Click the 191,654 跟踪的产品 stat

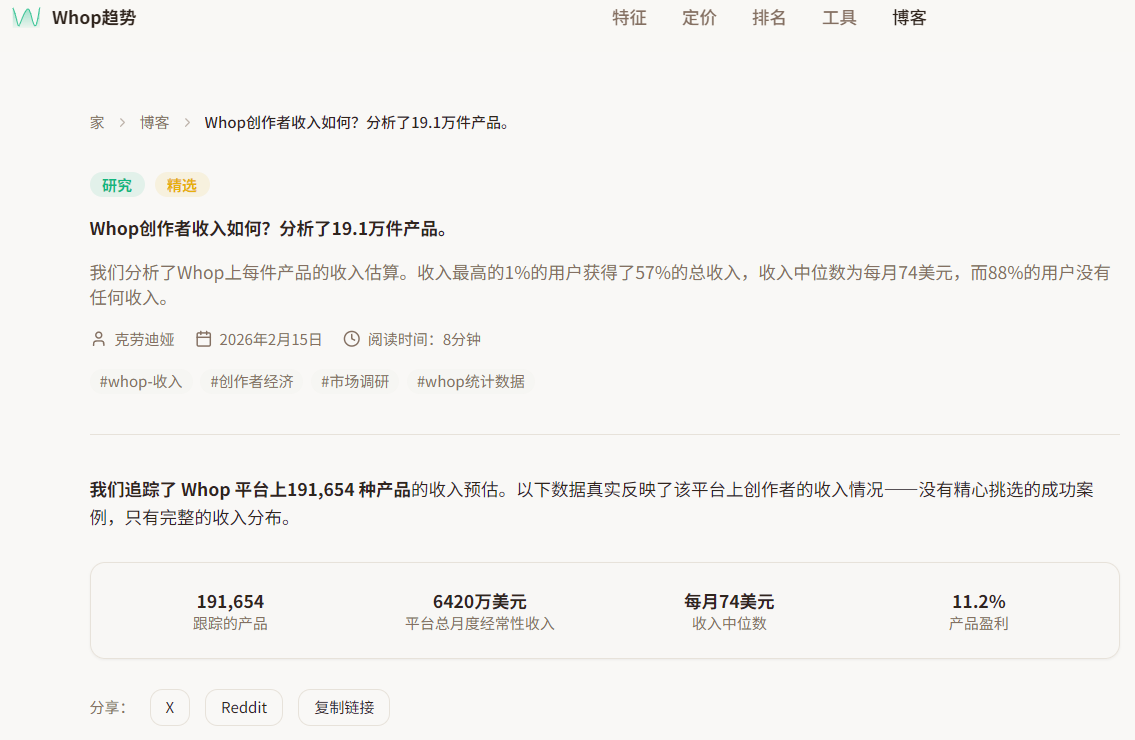[230, 612]
